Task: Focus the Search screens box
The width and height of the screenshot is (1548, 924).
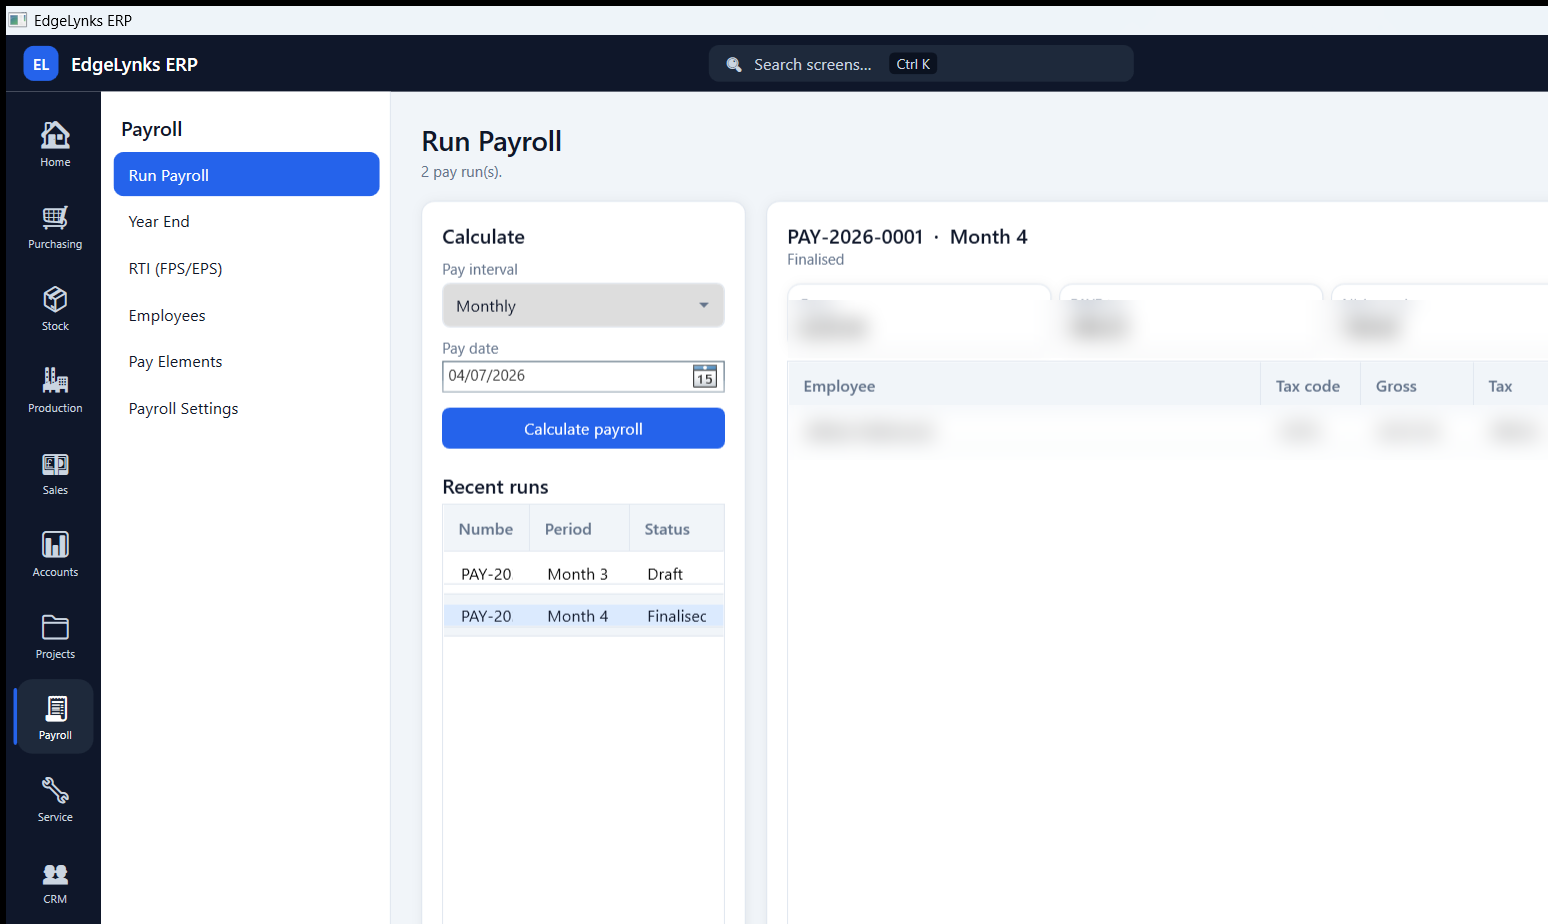Action: tap(921, 64)
